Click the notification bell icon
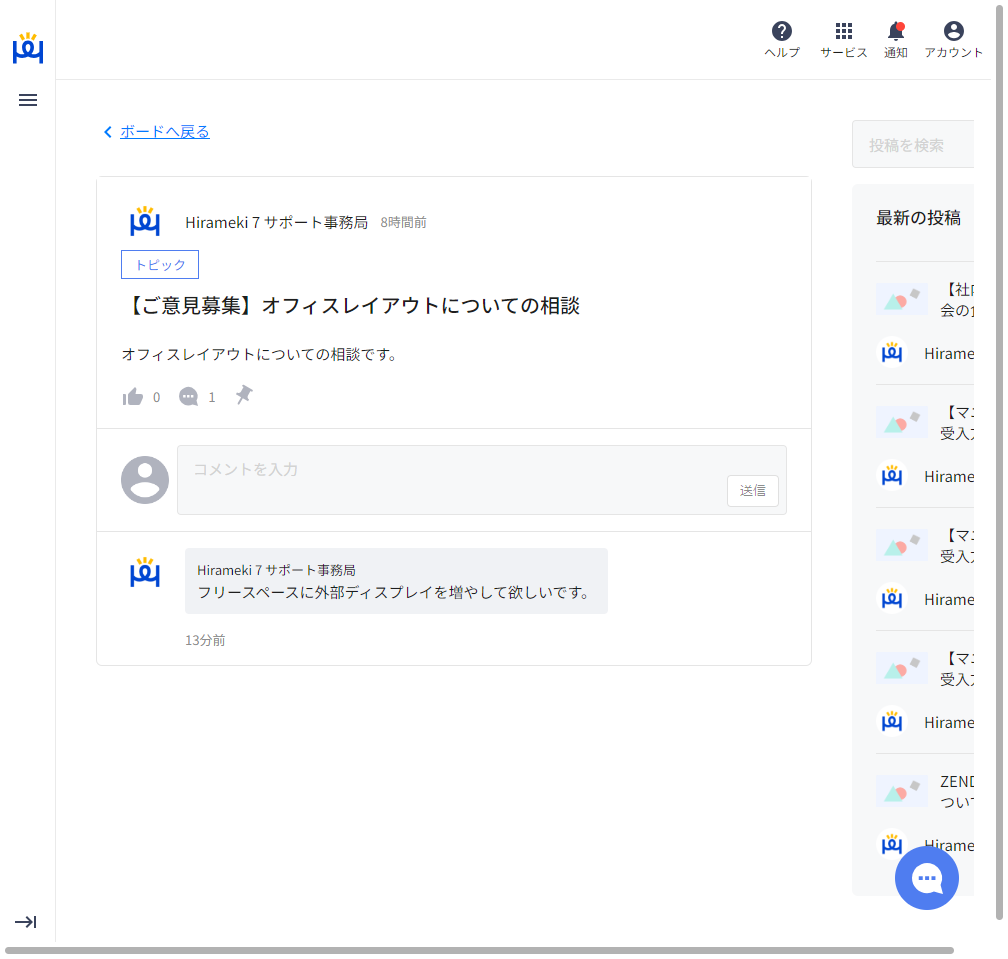The image size is (1008, 959). tap(895, 32)
